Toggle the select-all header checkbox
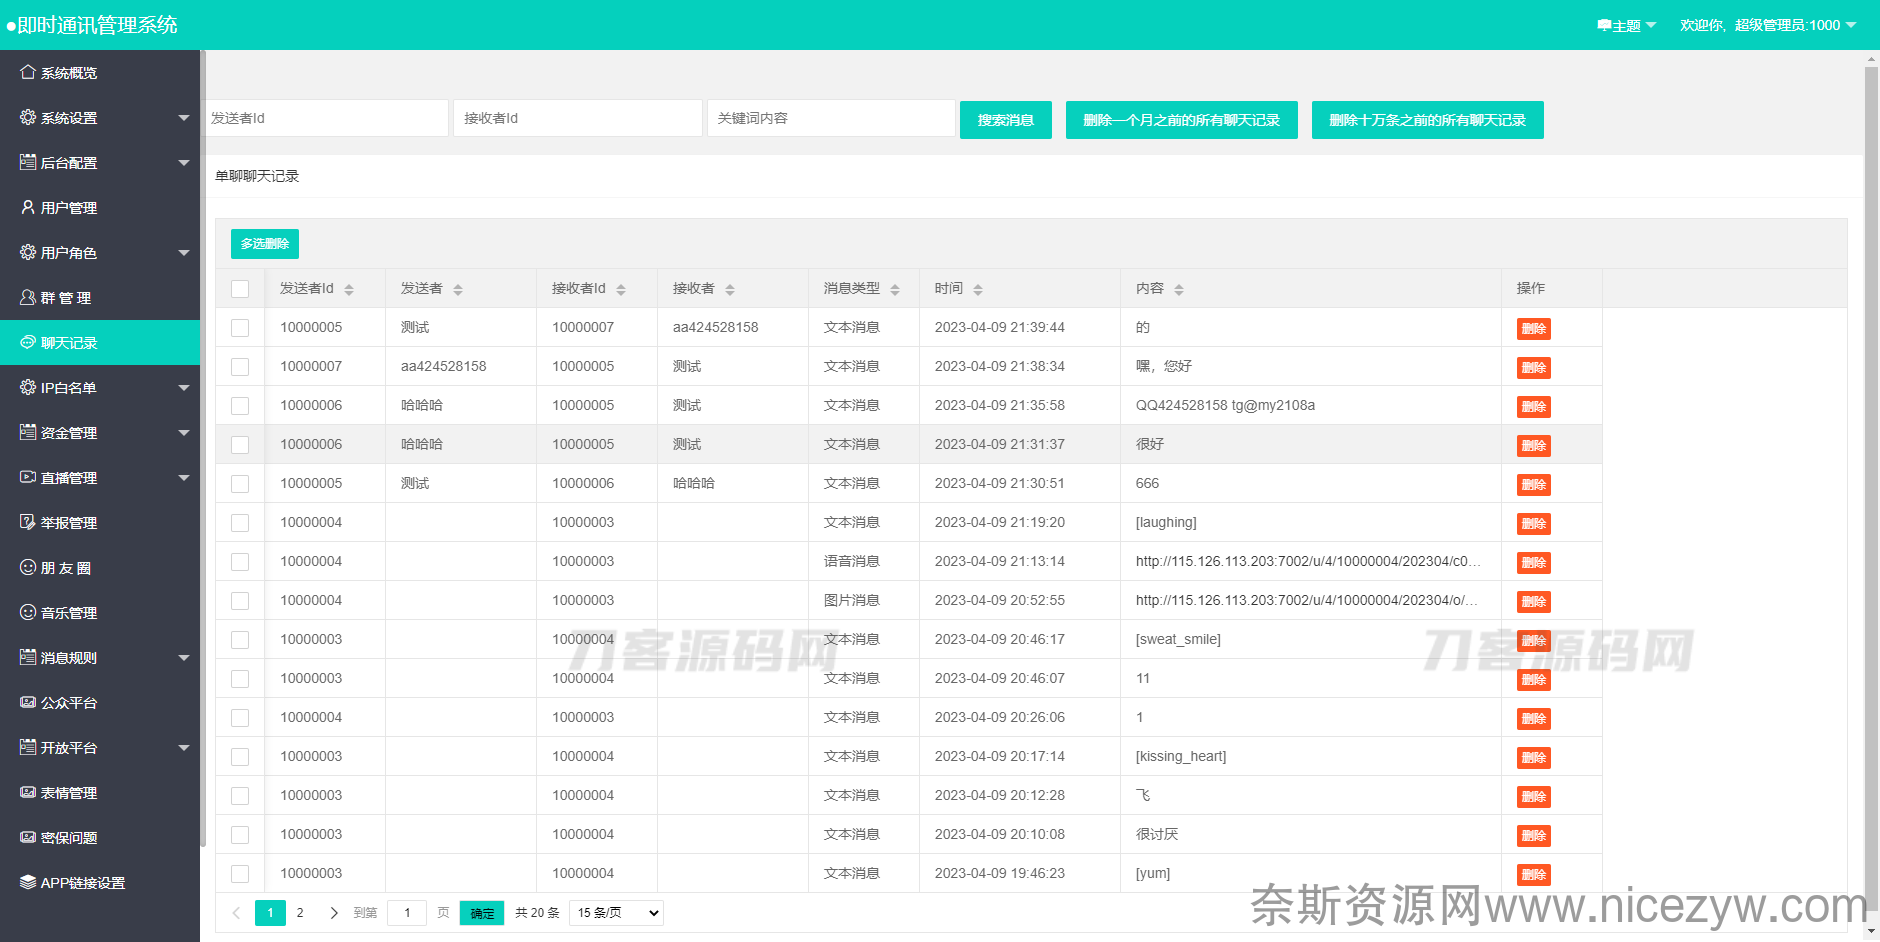The width and height of the screenshot is (1880, 942). 240,289
